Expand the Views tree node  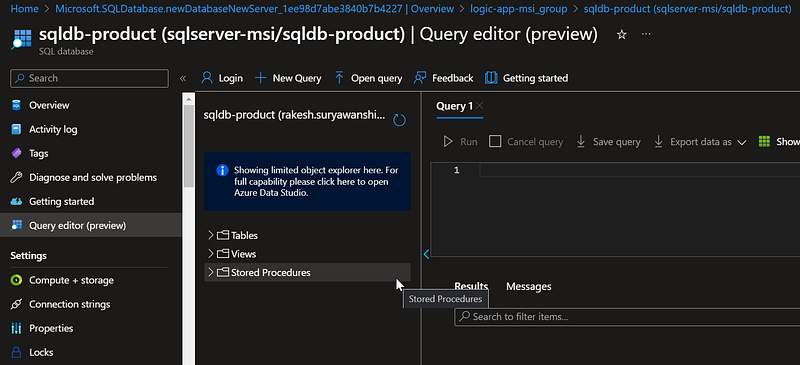click(x=210, y=253)
